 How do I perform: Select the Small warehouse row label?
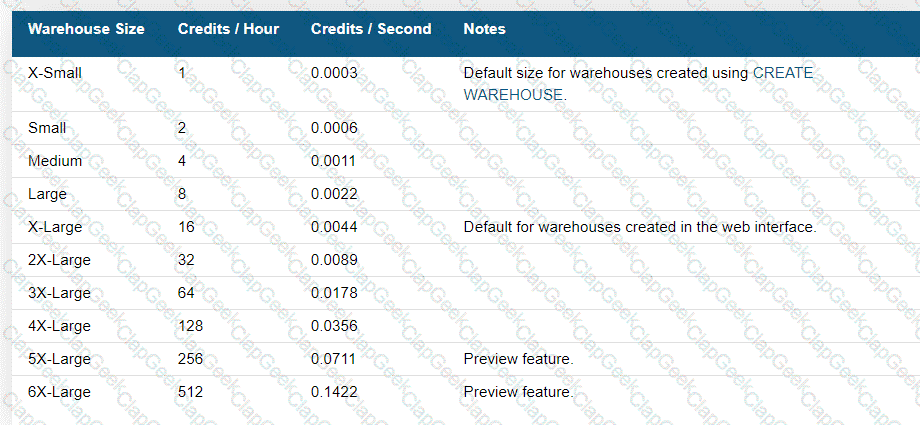pyautogui.click(x=47, y=128)
